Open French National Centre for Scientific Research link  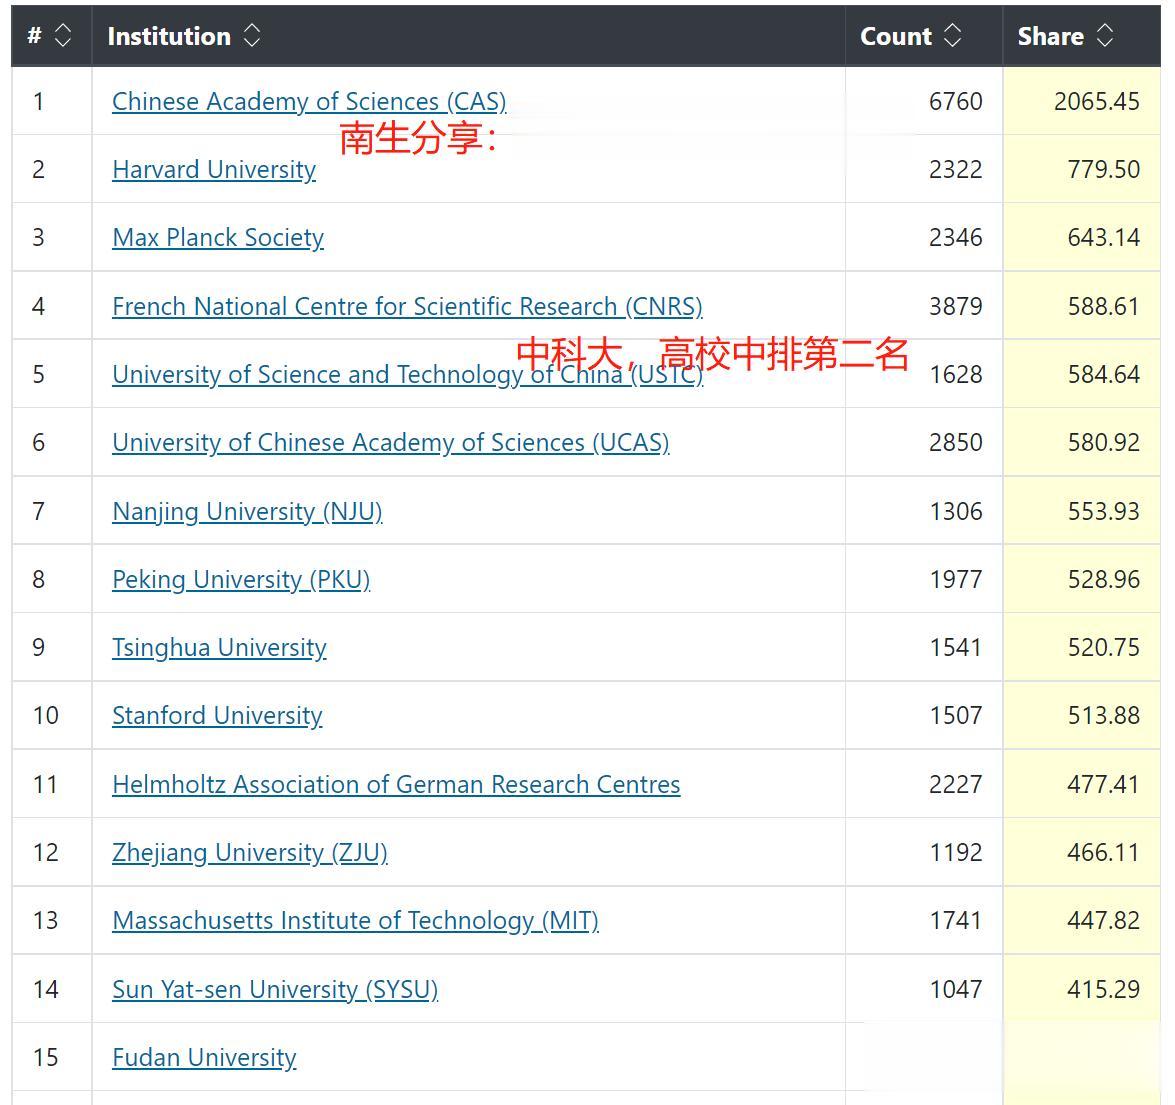coord(407,306)
